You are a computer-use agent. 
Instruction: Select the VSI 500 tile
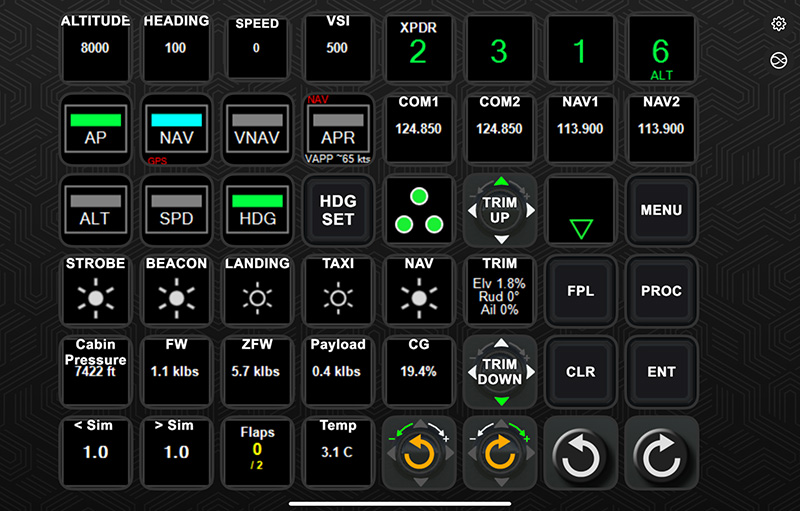pos(338,48)
